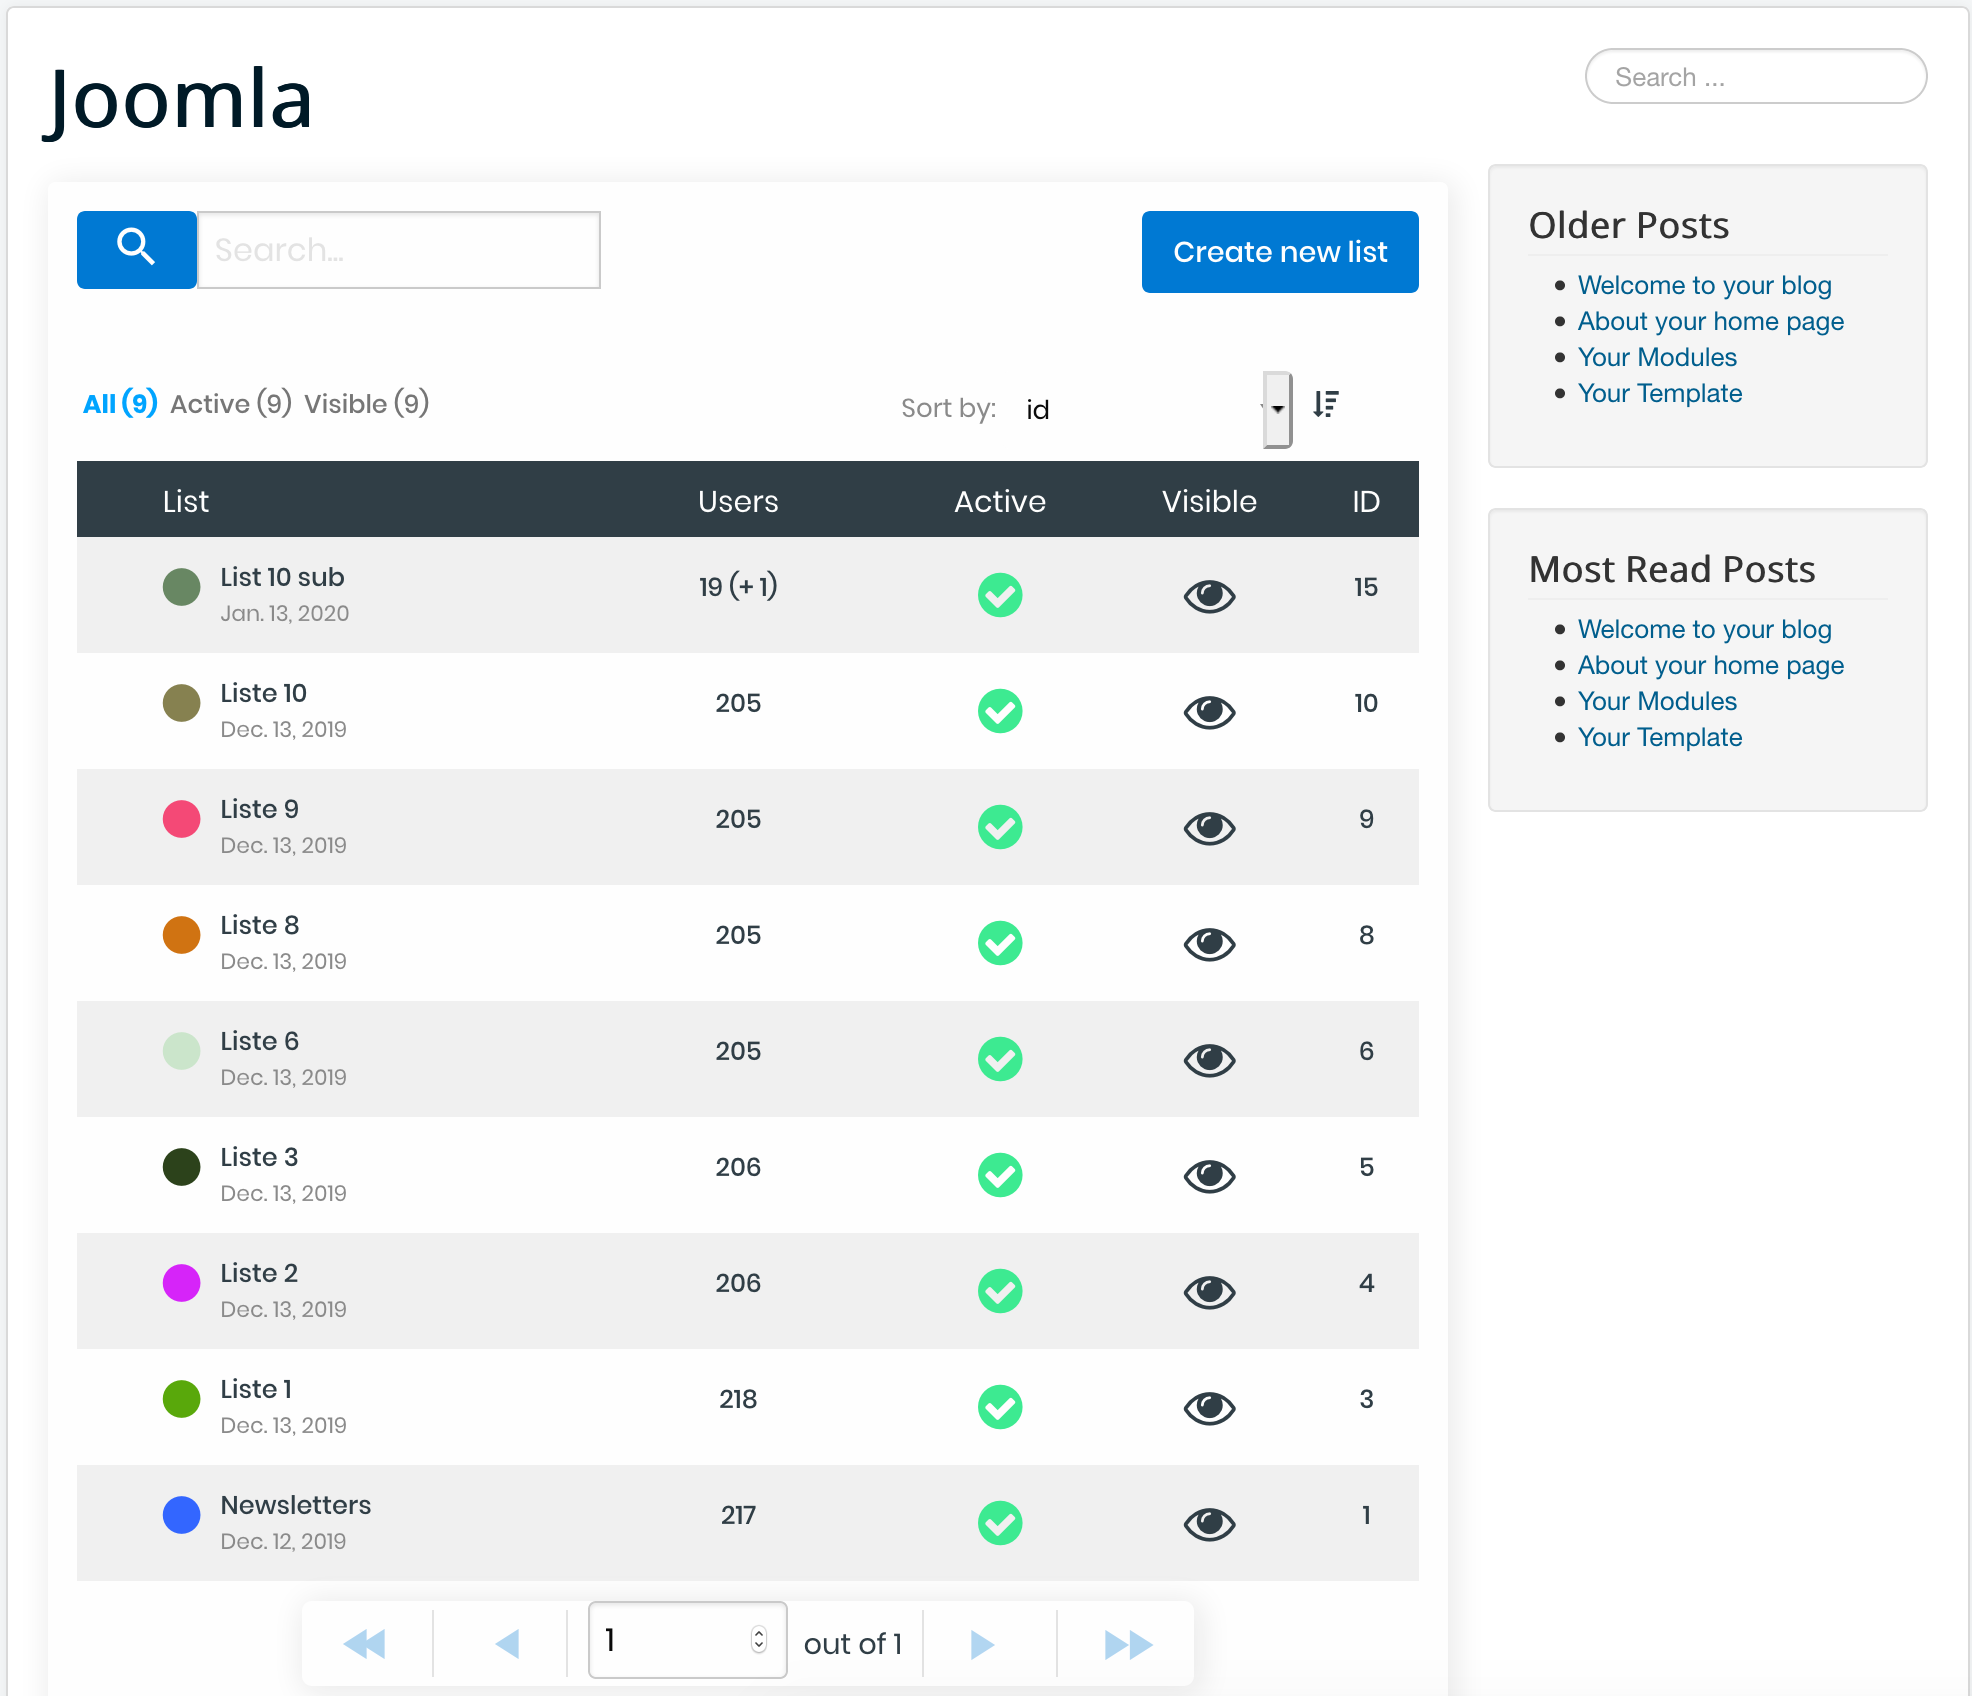The image size is (1972, 1696).
Task: Toggle visibility eye for Liste 3
Action: coord(1210,1176)
